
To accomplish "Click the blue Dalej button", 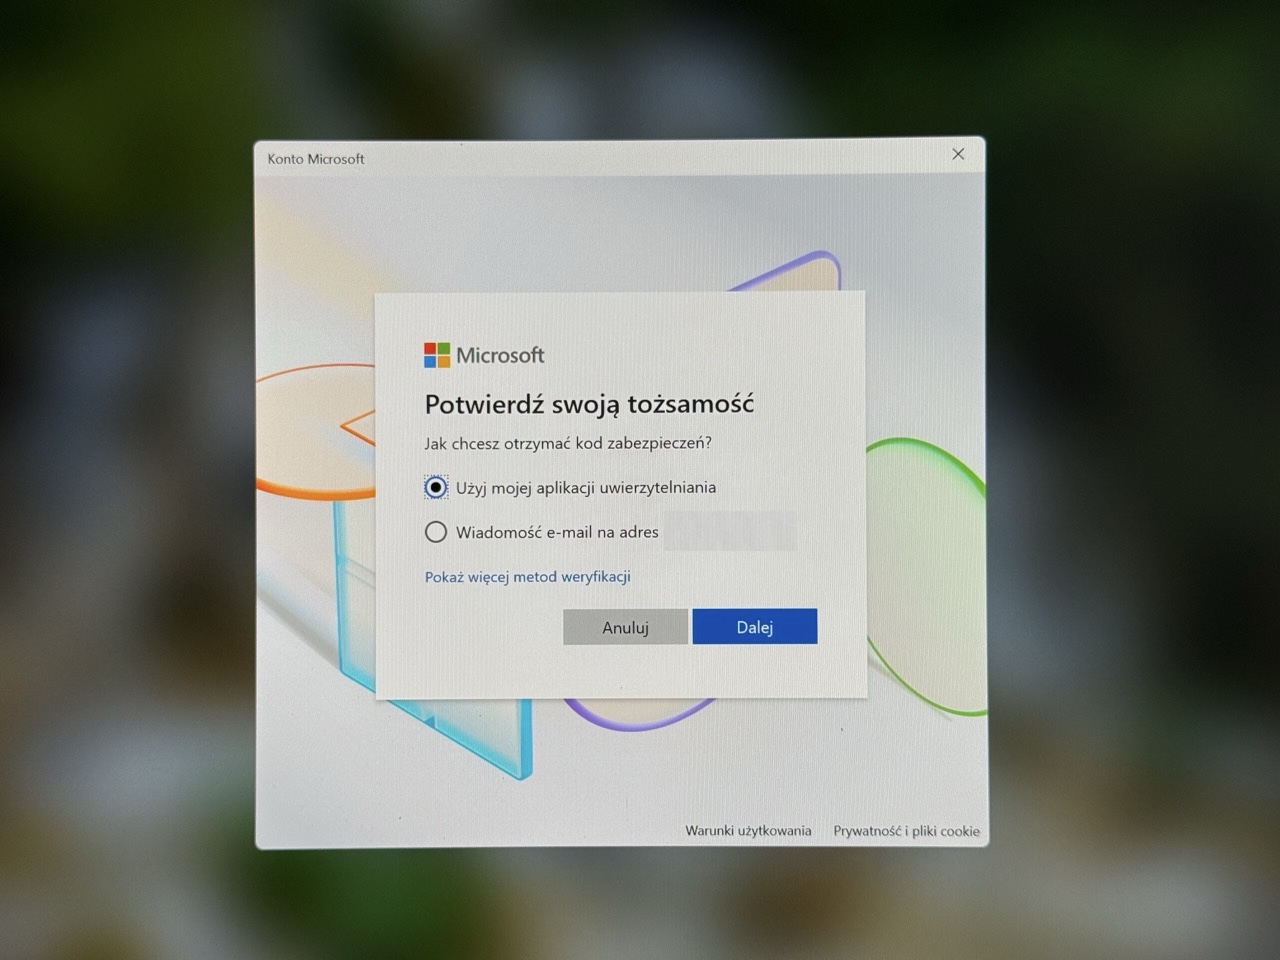I will 755,627.
